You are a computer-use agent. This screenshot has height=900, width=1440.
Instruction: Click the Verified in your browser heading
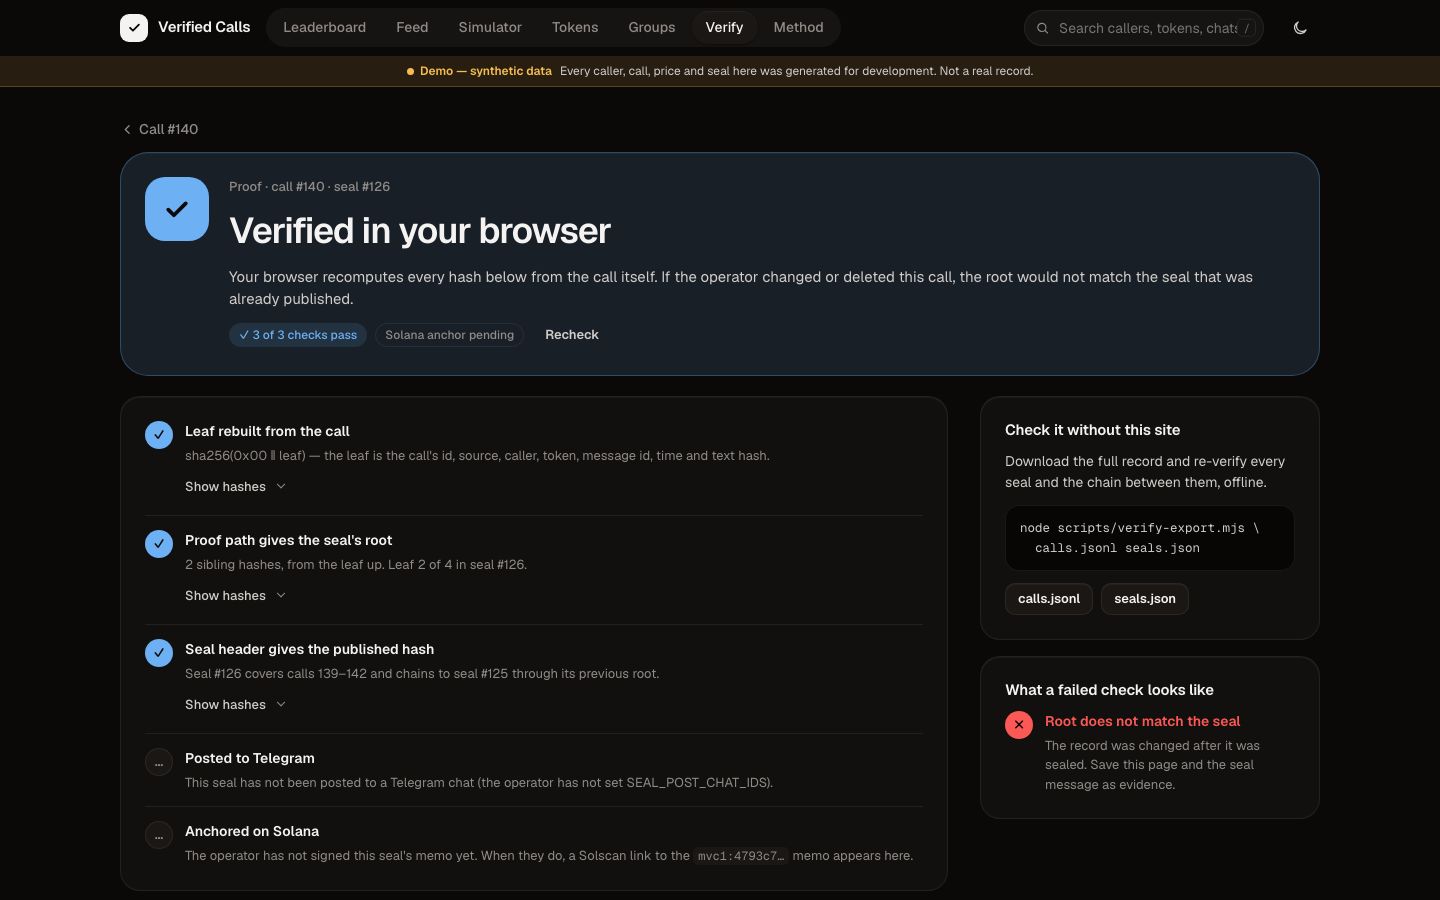(x=420, y=231)
